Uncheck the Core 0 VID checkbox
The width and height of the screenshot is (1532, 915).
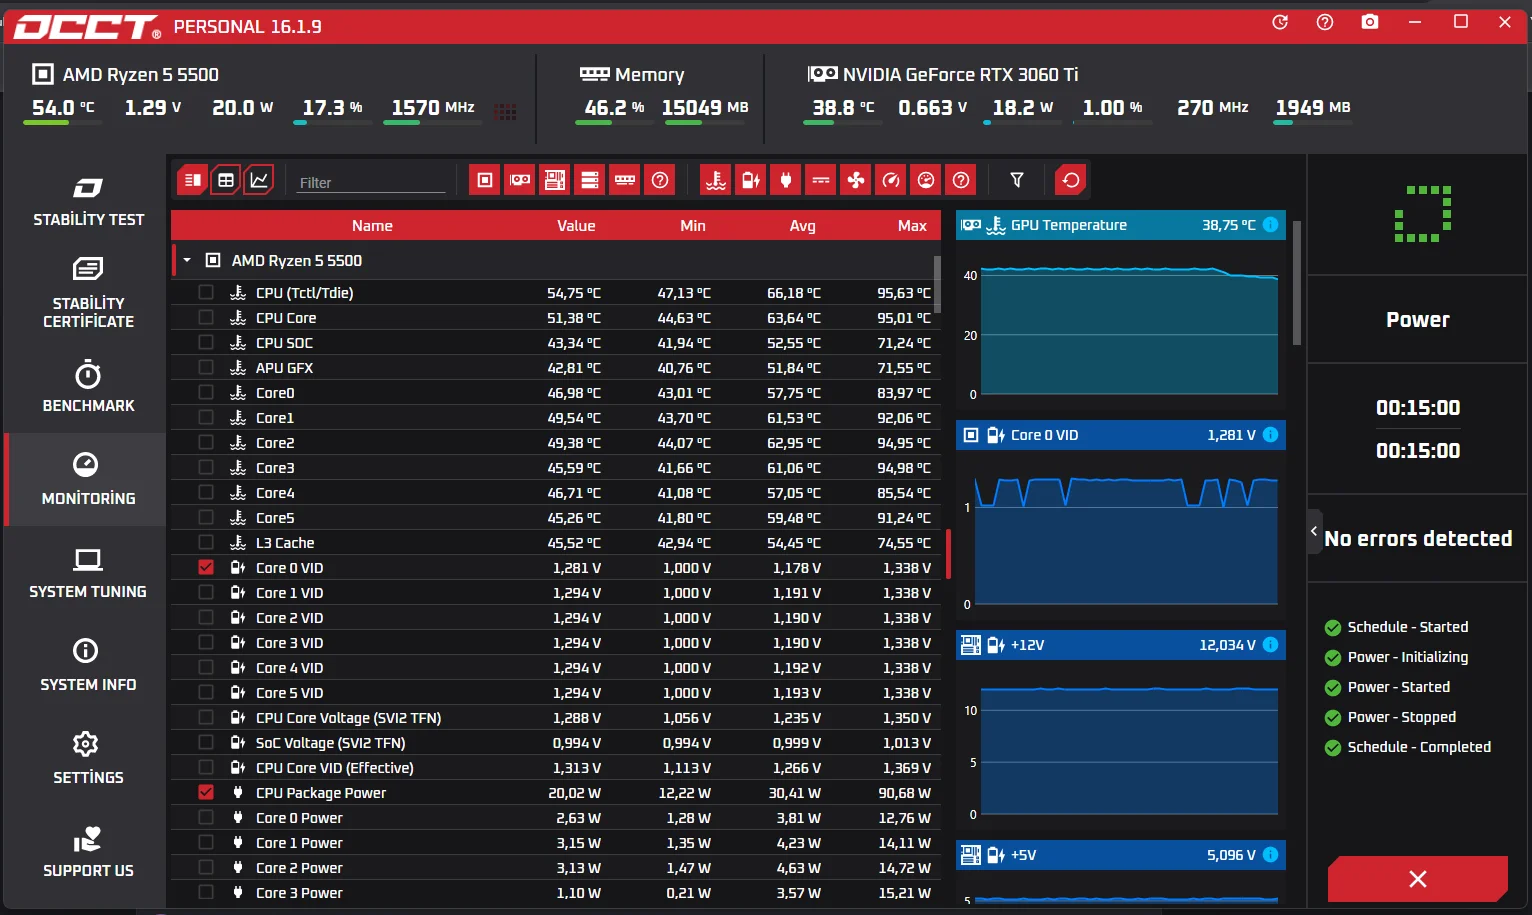pyautogui.click(x=206, y=567)
